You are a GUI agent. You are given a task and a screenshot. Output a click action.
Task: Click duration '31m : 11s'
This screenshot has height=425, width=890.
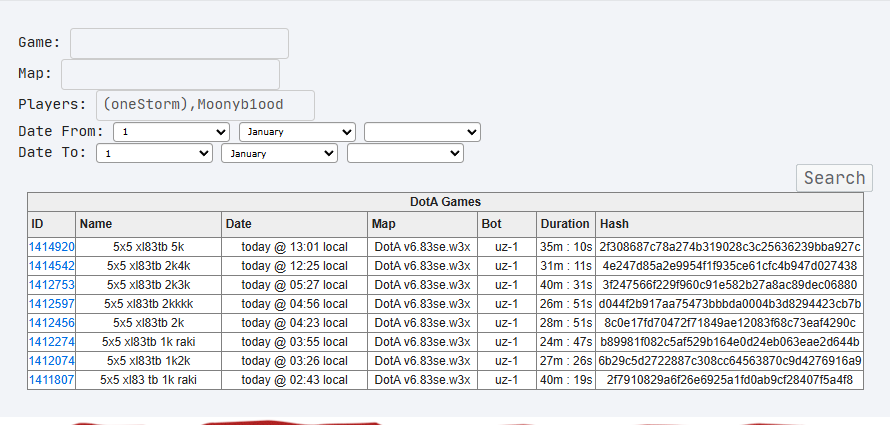[x=566, y=266]
